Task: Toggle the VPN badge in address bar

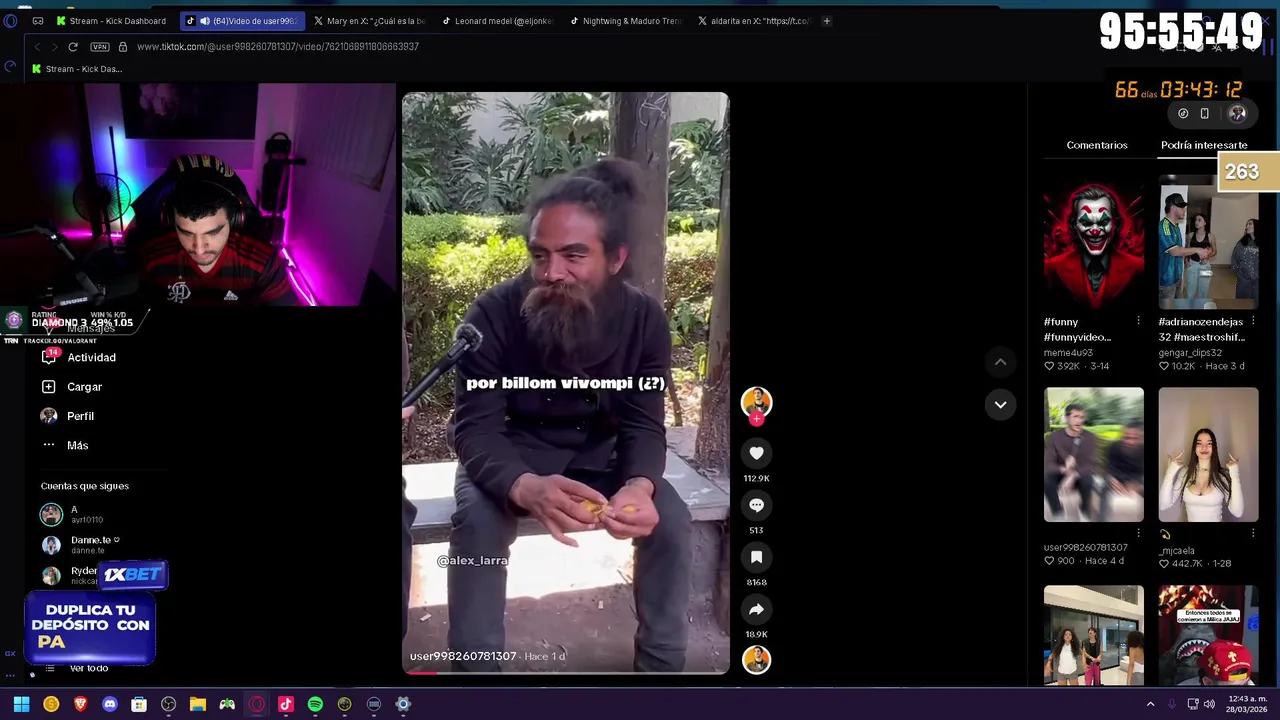Action: pyautogui.click(x=99, y=46)
